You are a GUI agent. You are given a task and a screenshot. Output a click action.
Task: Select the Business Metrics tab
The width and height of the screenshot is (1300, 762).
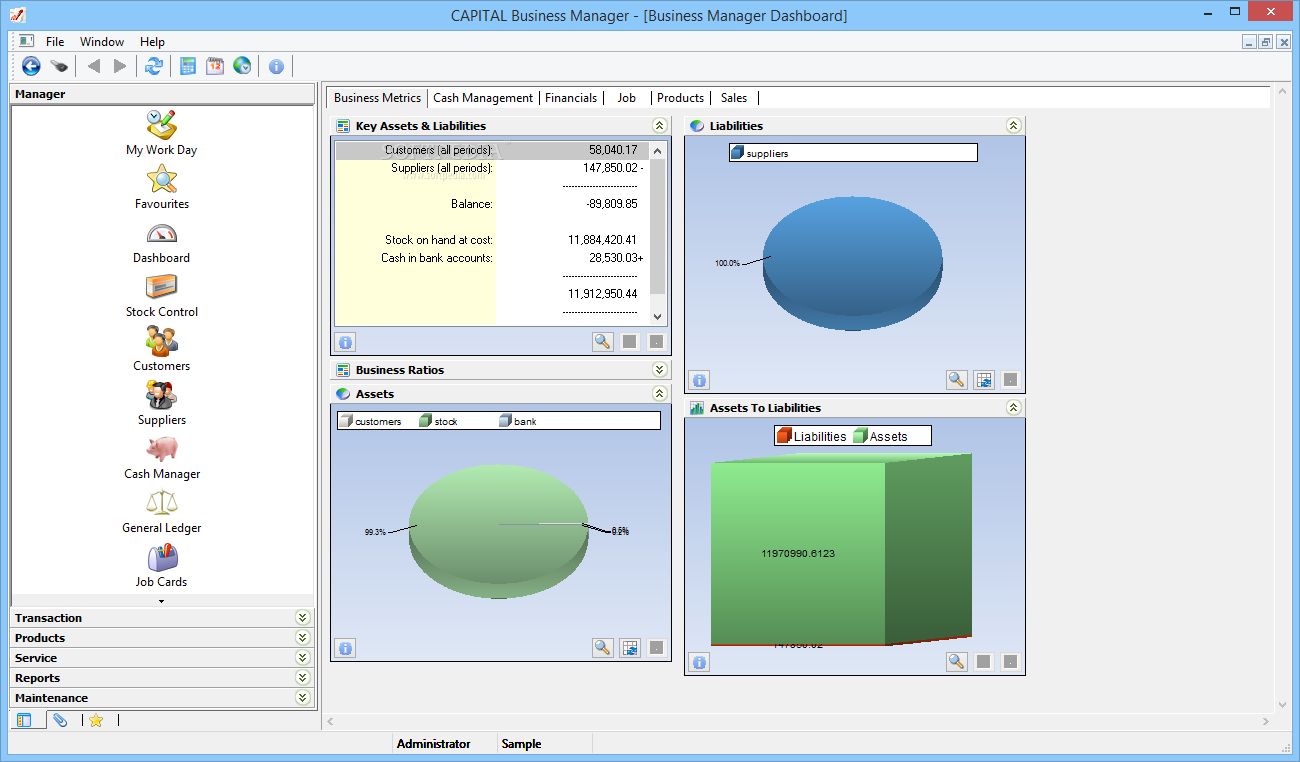click(x=377, y=98)
